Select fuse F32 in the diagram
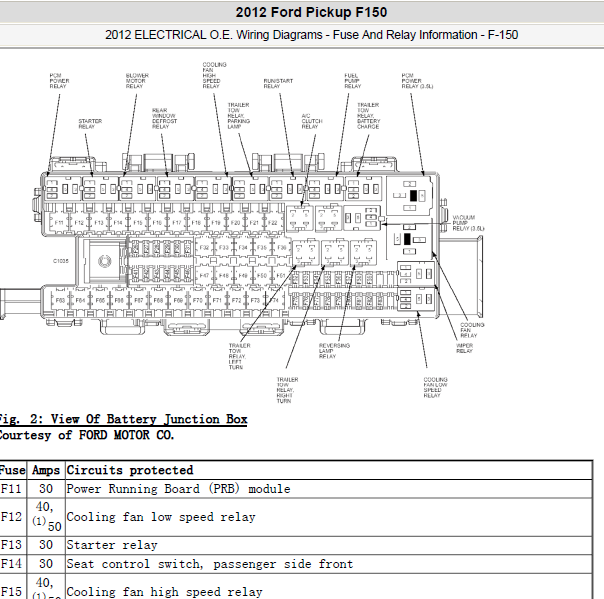604x599 pixels. pyautogui.click(x=204, y=247)
